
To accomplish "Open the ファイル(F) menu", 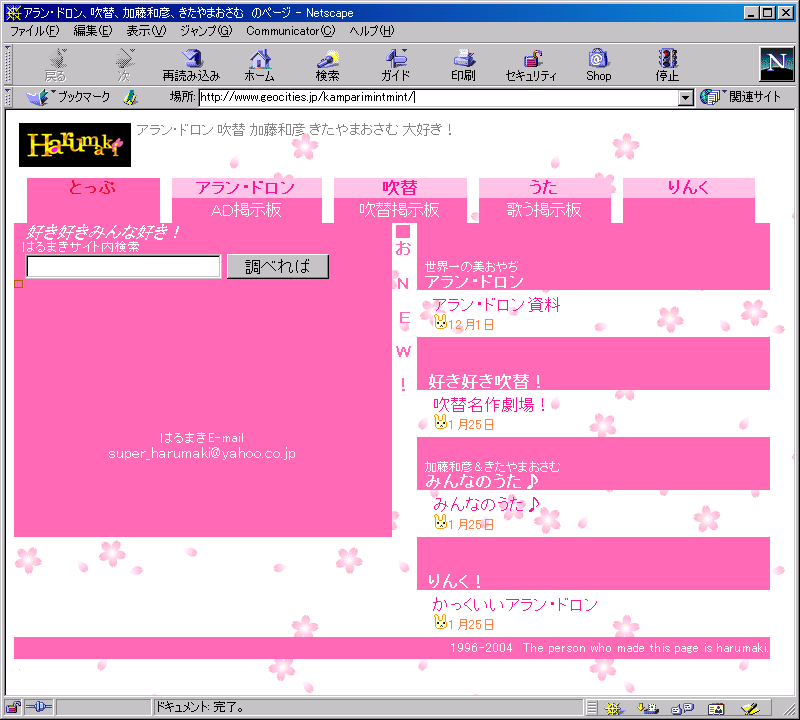I will 34,31.
